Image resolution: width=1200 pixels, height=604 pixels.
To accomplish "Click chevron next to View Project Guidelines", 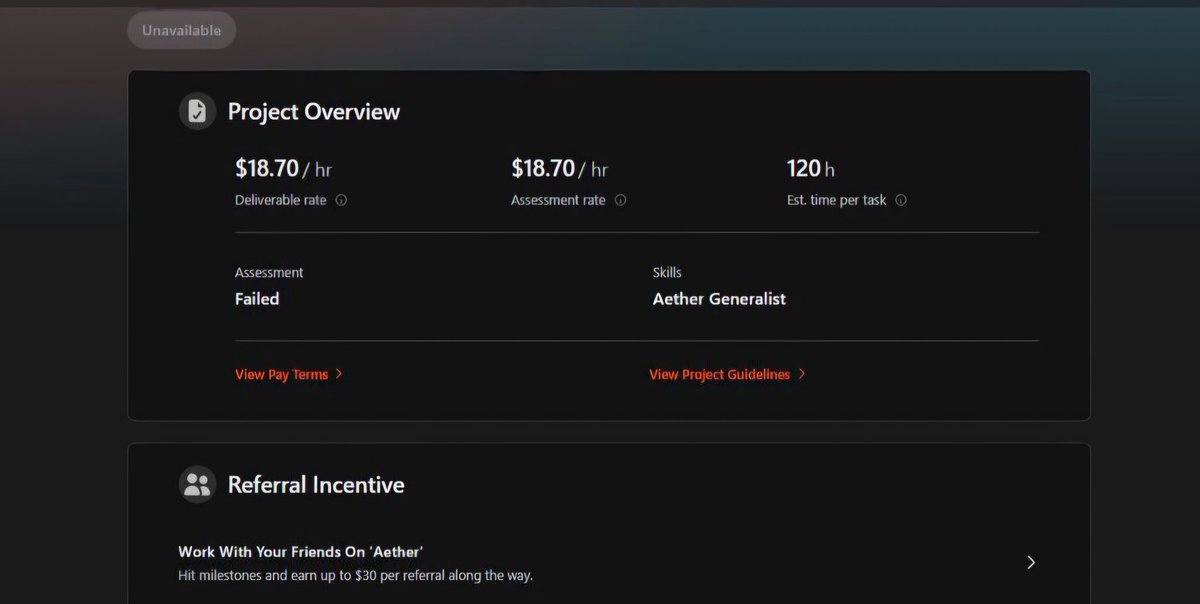I will coord(802,374).
